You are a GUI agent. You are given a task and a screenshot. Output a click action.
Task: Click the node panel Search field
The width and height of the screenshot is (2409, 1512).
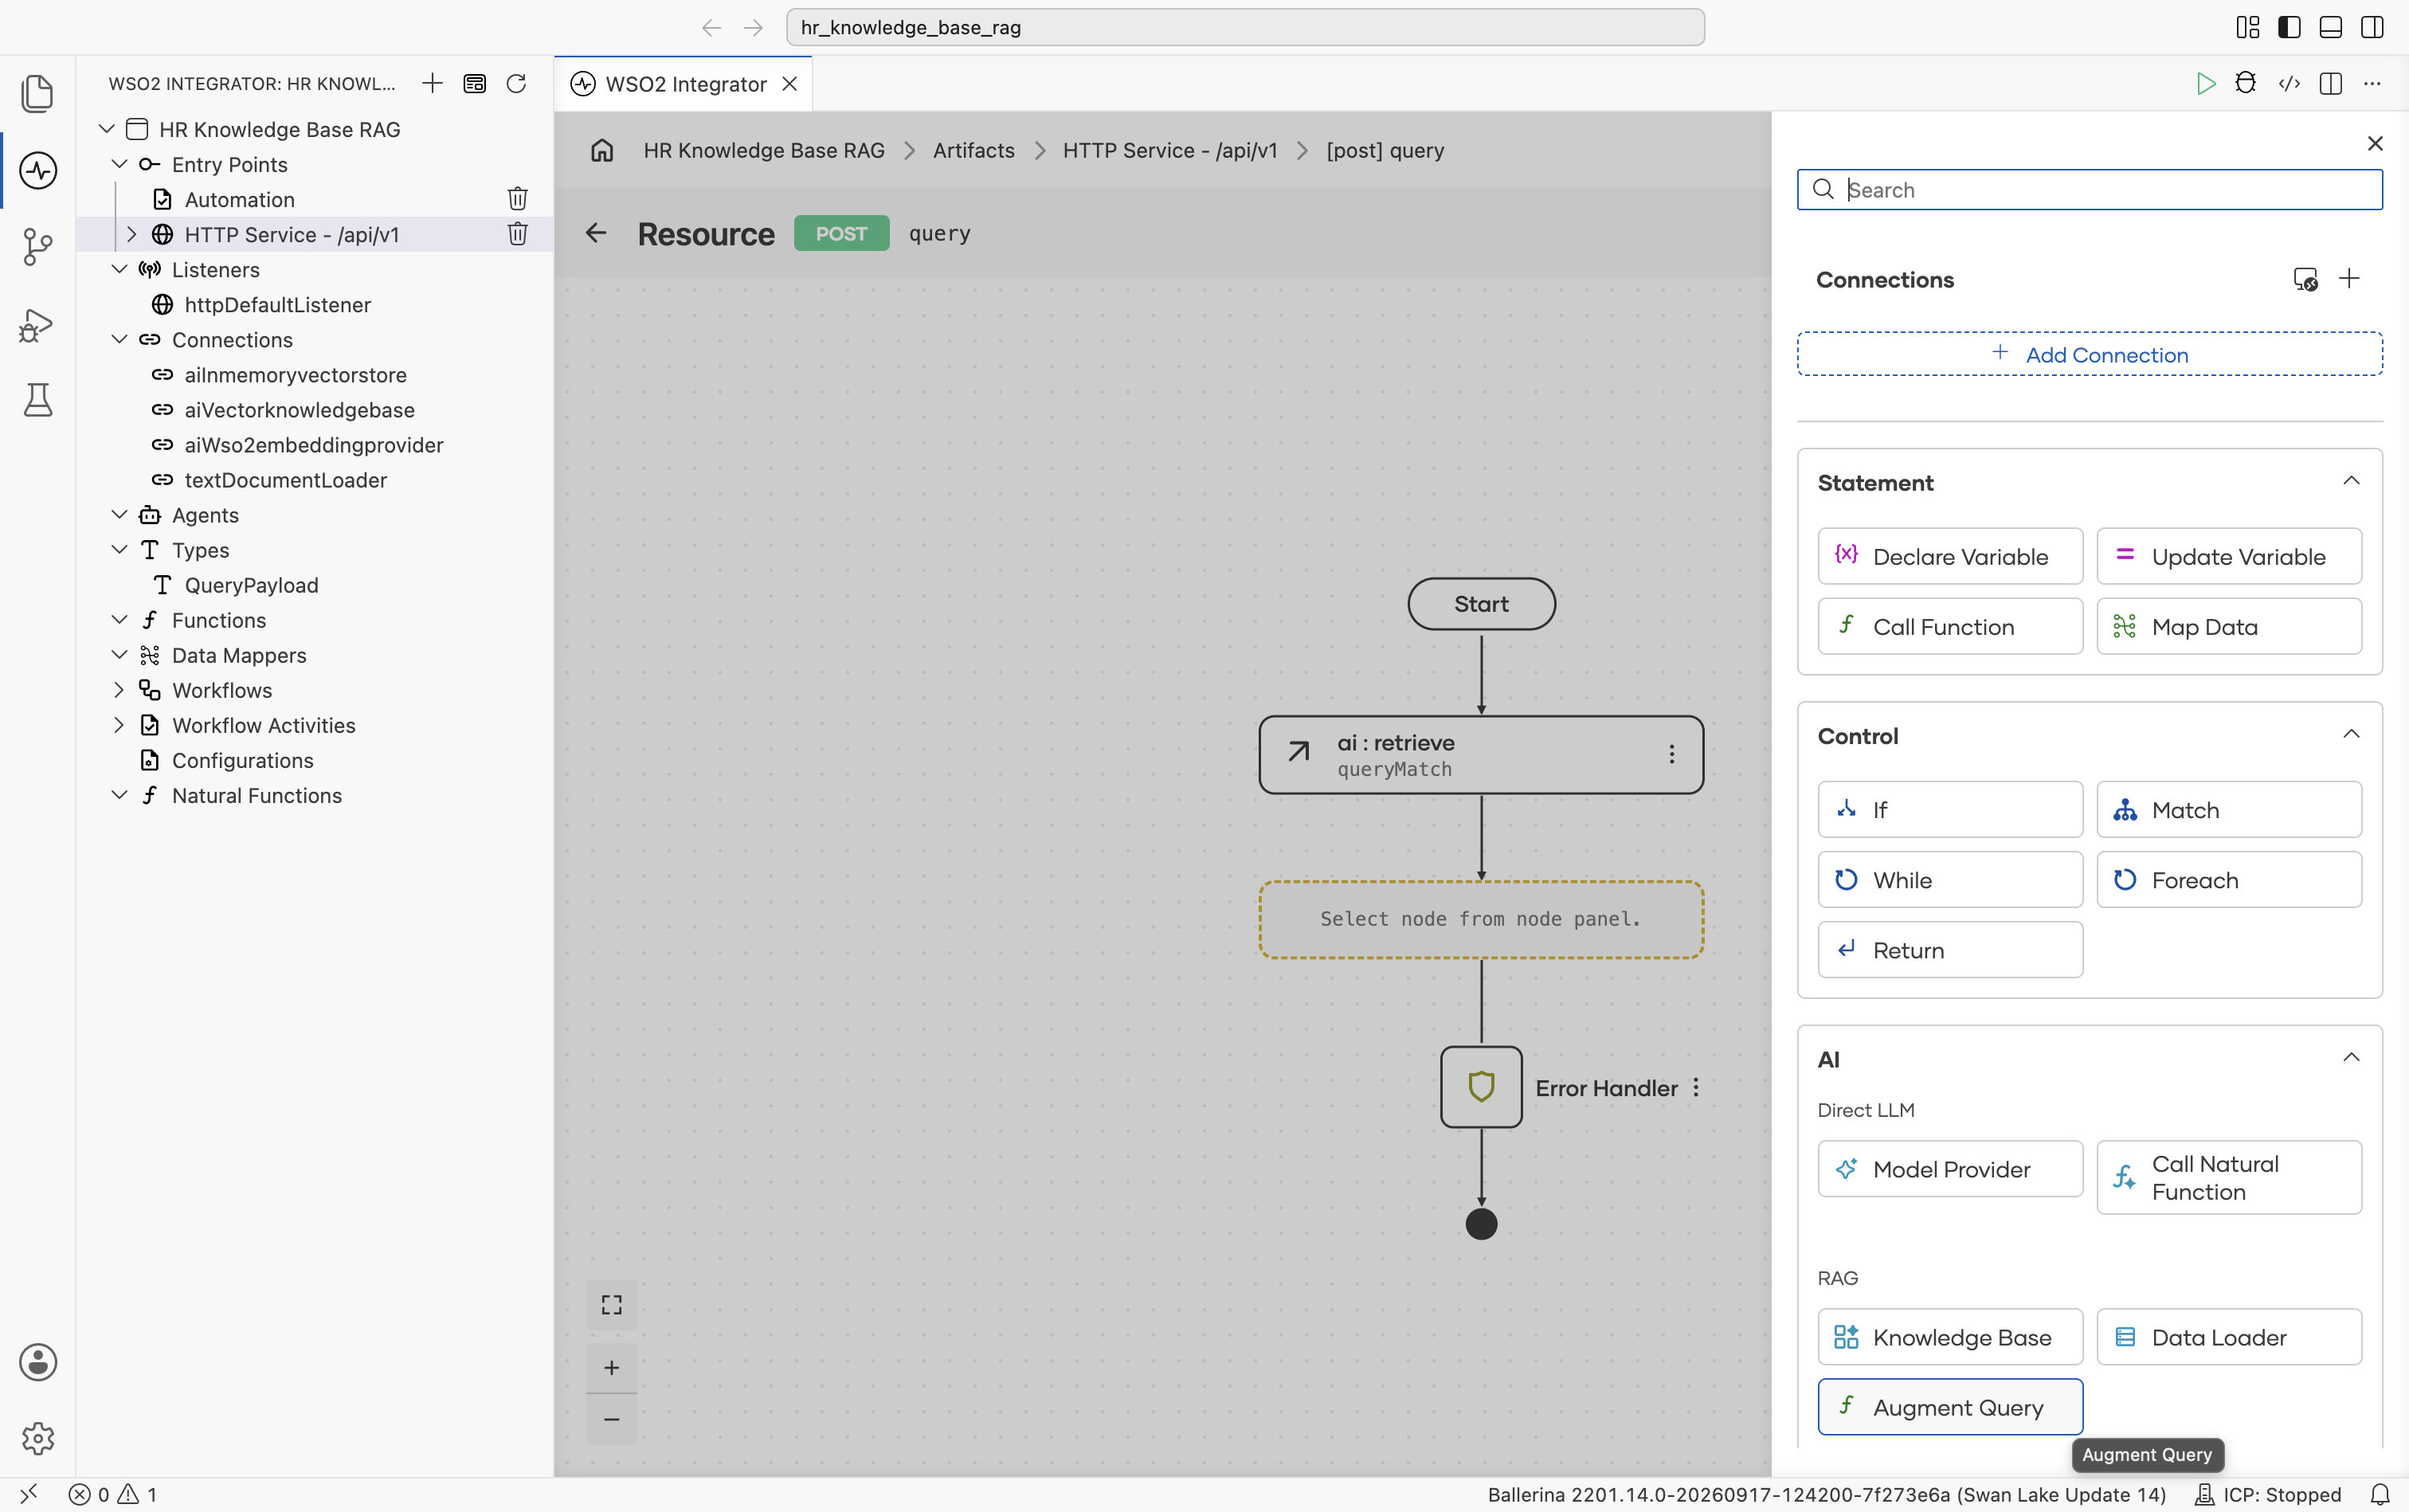(x=2089, y=190)
